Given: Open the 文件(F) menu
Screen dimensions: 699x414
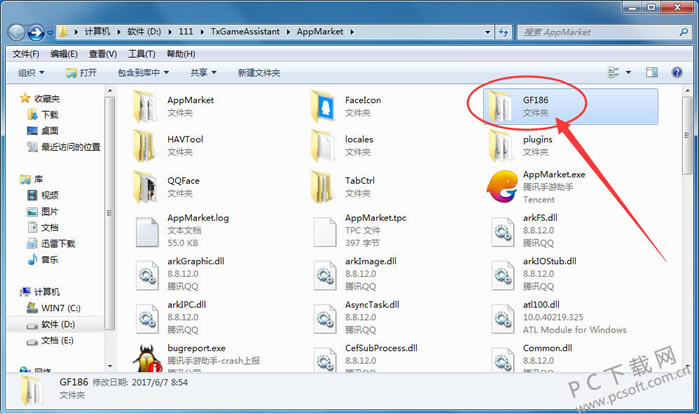Looking at the screenshot, I should pyautogui.click(x=25, y=54).
